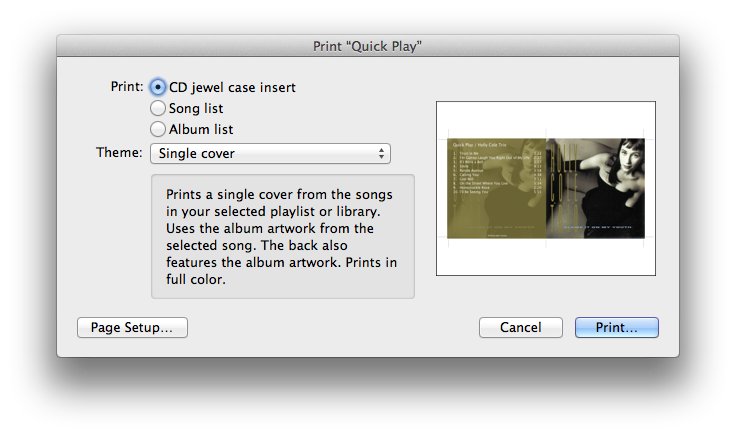Click the theme description text box

tap(283, 237)
